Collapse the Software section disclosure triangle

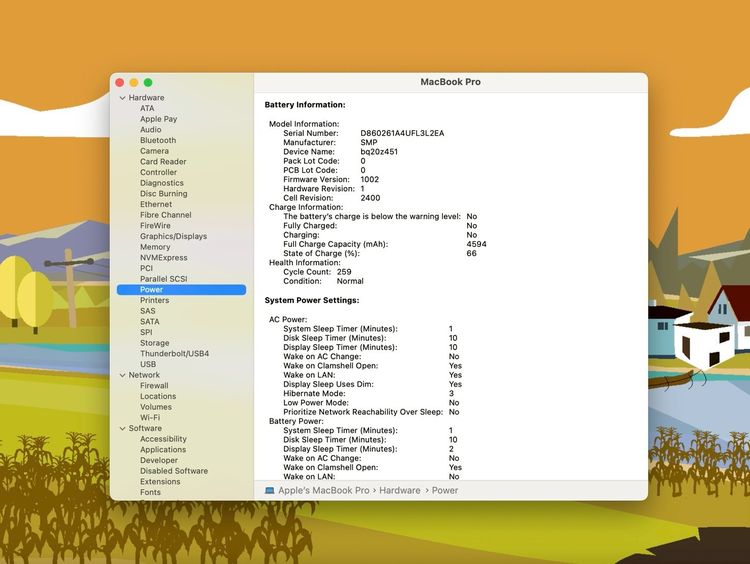(122, 428)
